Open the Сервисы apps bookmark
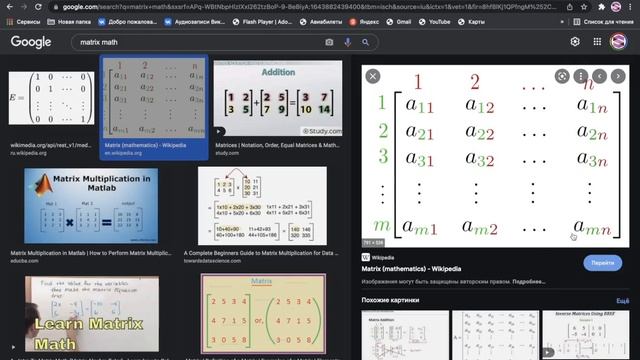The width and height of the screenshot is (640, 360). point(23,22)
